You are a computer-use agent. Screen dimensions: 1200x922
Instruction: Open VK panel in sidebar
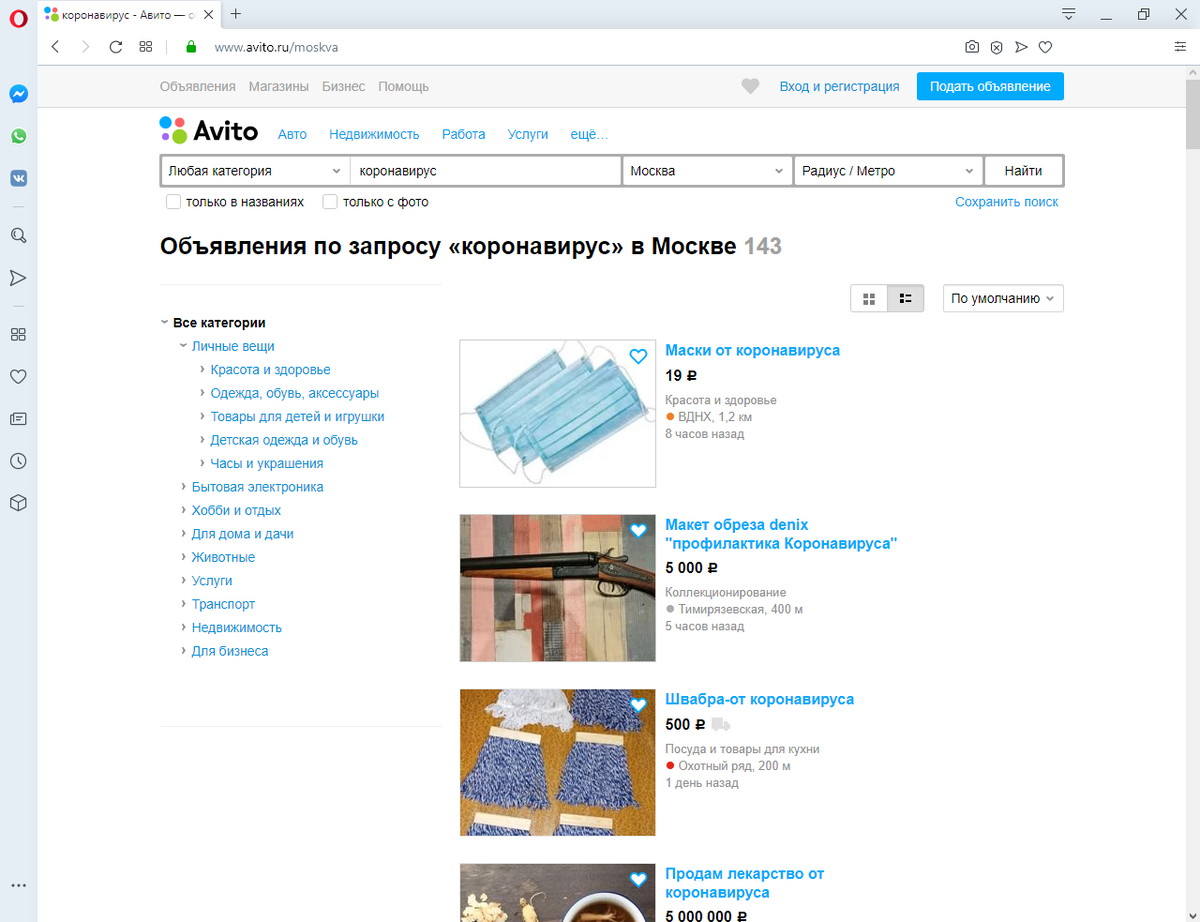pyautogui.click(x=18, y=178)
